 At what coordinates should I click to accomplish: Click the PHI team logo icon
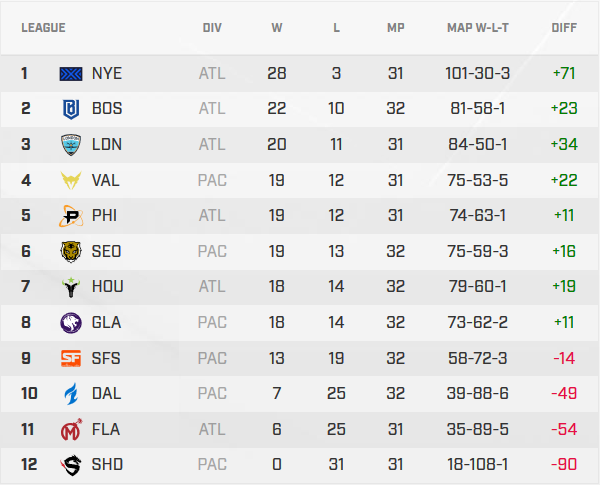[x=72, y=215]
